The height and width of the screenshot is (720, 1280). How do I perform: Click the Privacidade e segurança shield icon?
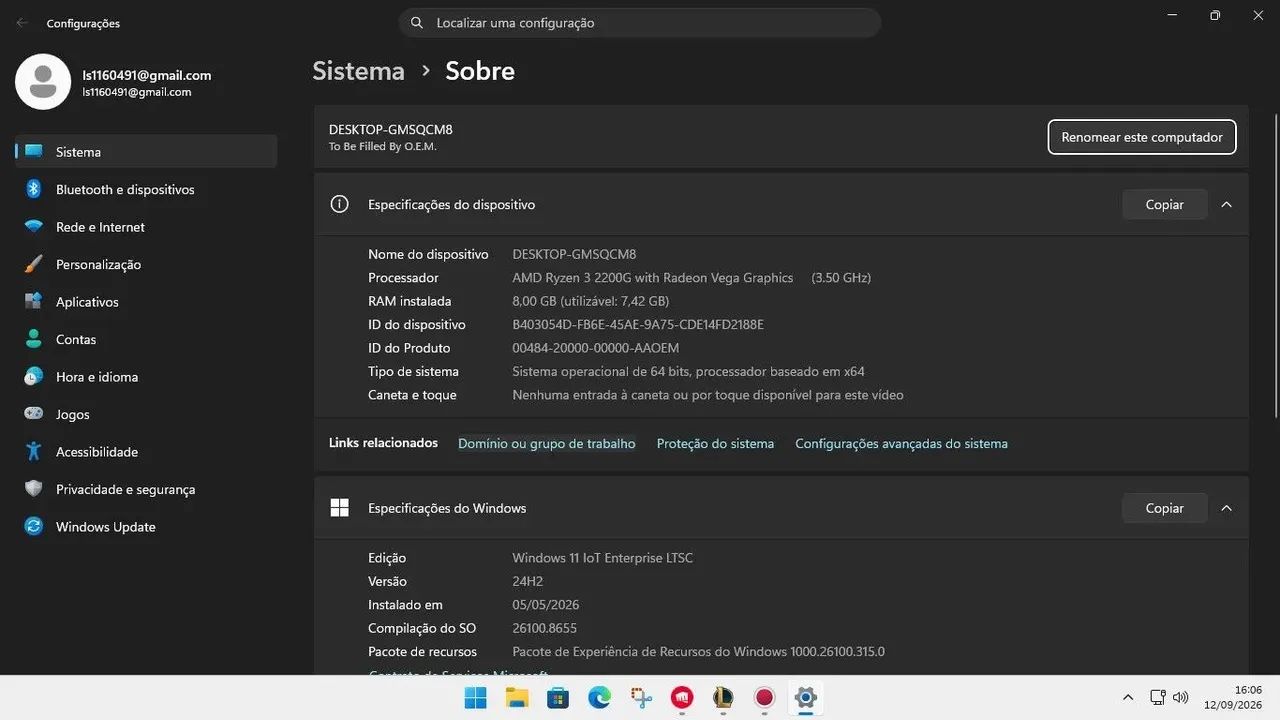point(34,489)
